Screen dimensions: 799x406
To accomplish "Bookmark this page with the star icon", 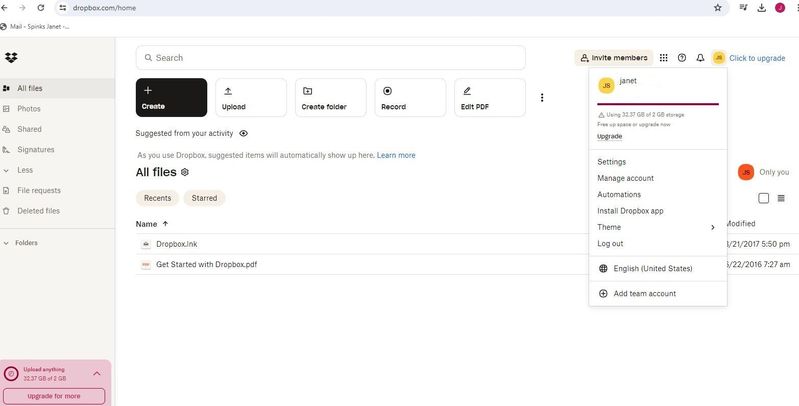I will coord(717,7).
